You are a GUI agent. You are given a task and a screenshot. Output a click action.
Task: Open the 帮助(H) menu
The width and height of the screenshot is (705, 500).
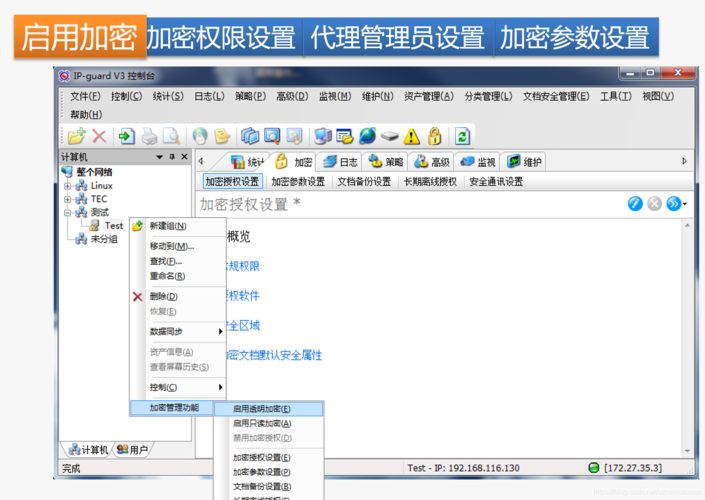click(86, 114)
